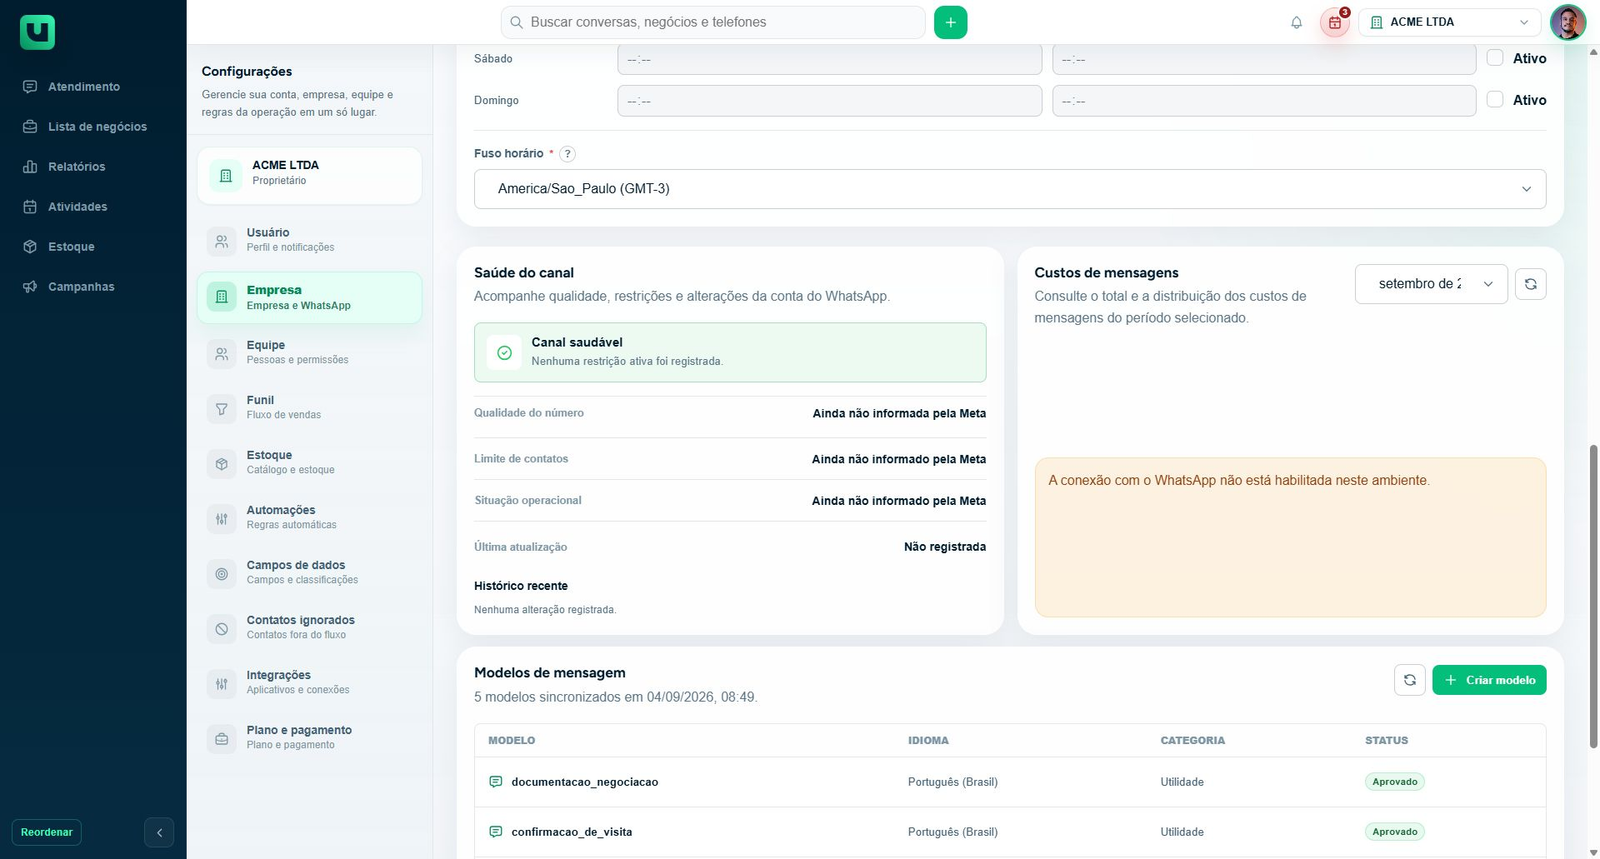Open Equipe settings icon
1600x859 pixels.
pos(222,353)
